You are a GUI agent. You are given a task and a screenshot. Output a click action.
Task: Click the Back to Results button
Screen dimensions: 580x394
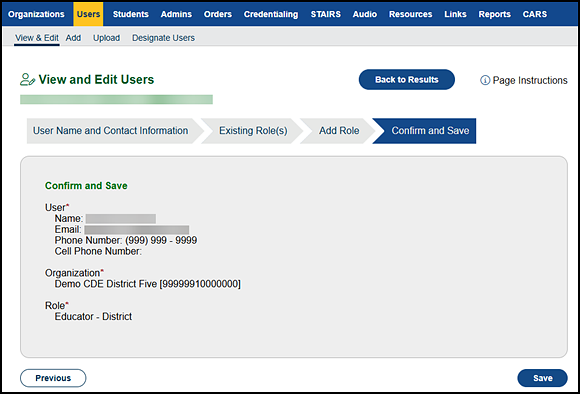(x=407, y=80)
